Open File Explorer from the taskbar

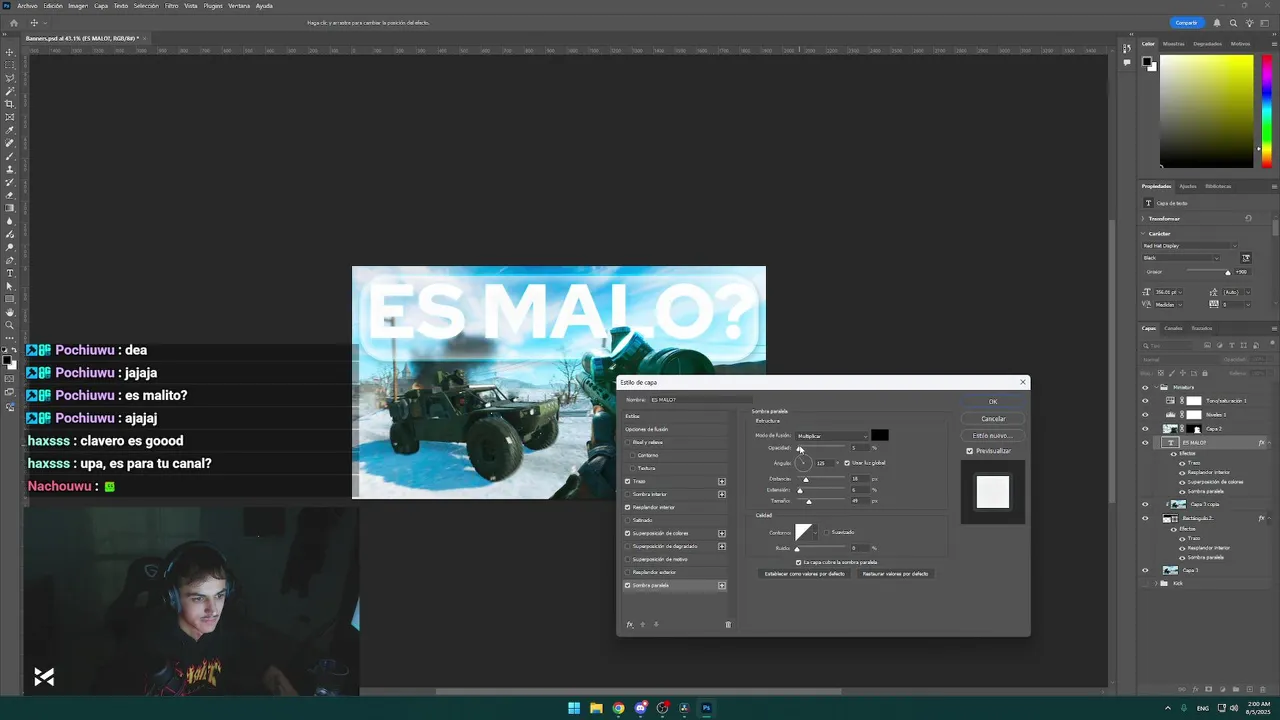(x=596, y=708)
